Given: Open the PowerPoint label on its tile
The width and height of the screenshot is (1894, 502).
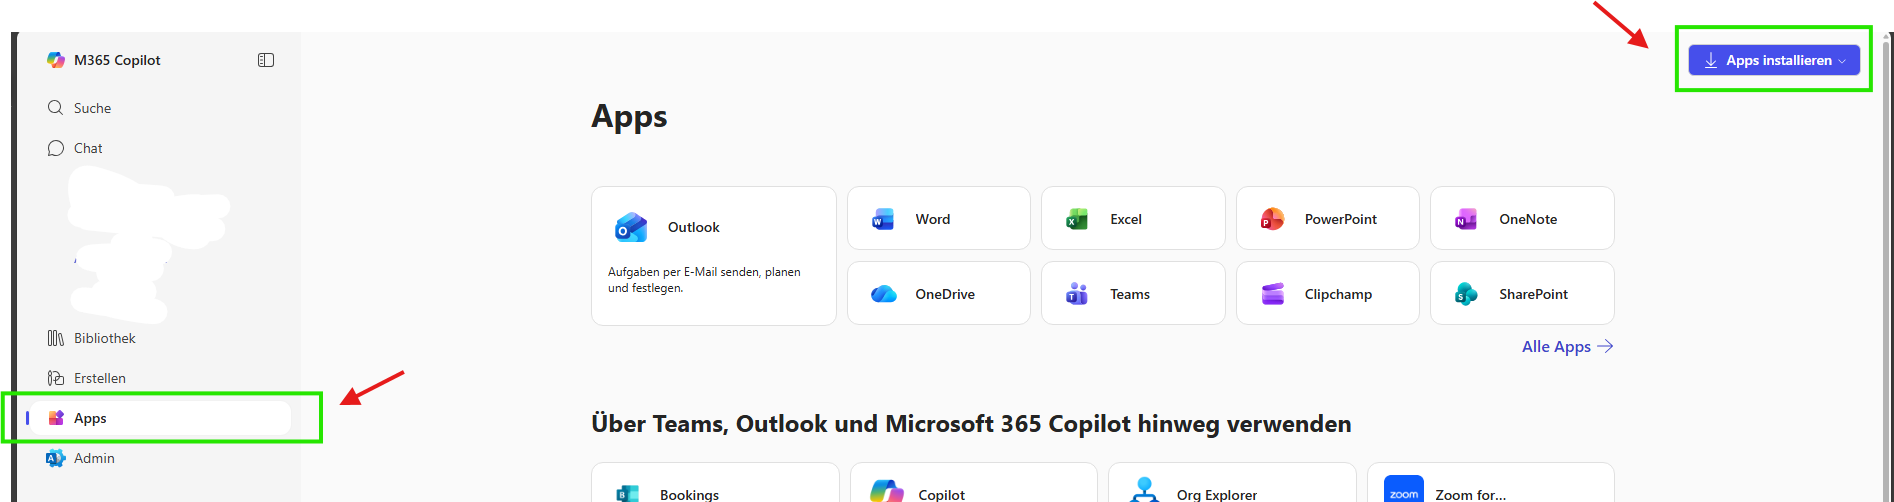Looking at the screenshot, I should pos(1341,219).
